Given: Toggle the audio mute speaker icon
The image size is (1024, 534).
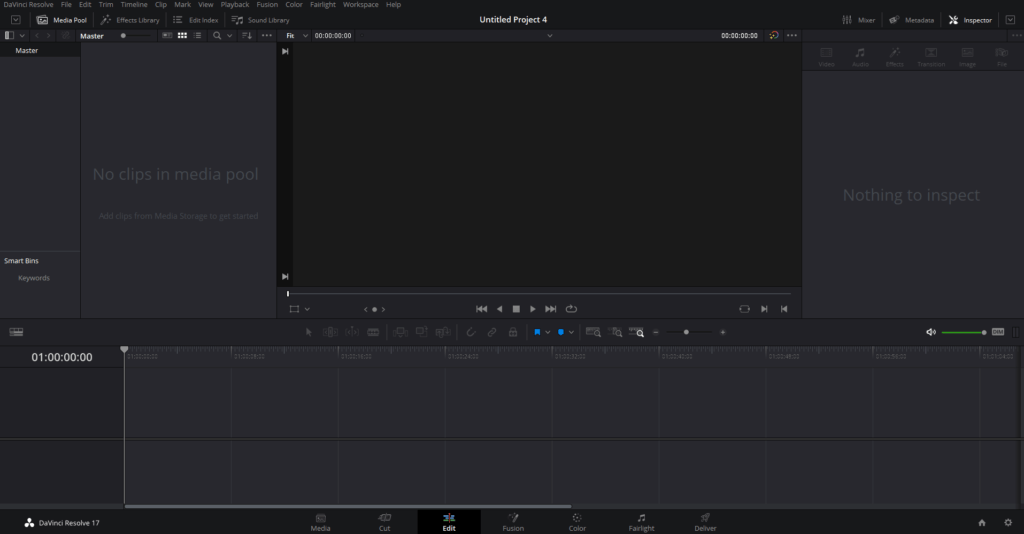Looking at the screenshot, I should 930,332.
